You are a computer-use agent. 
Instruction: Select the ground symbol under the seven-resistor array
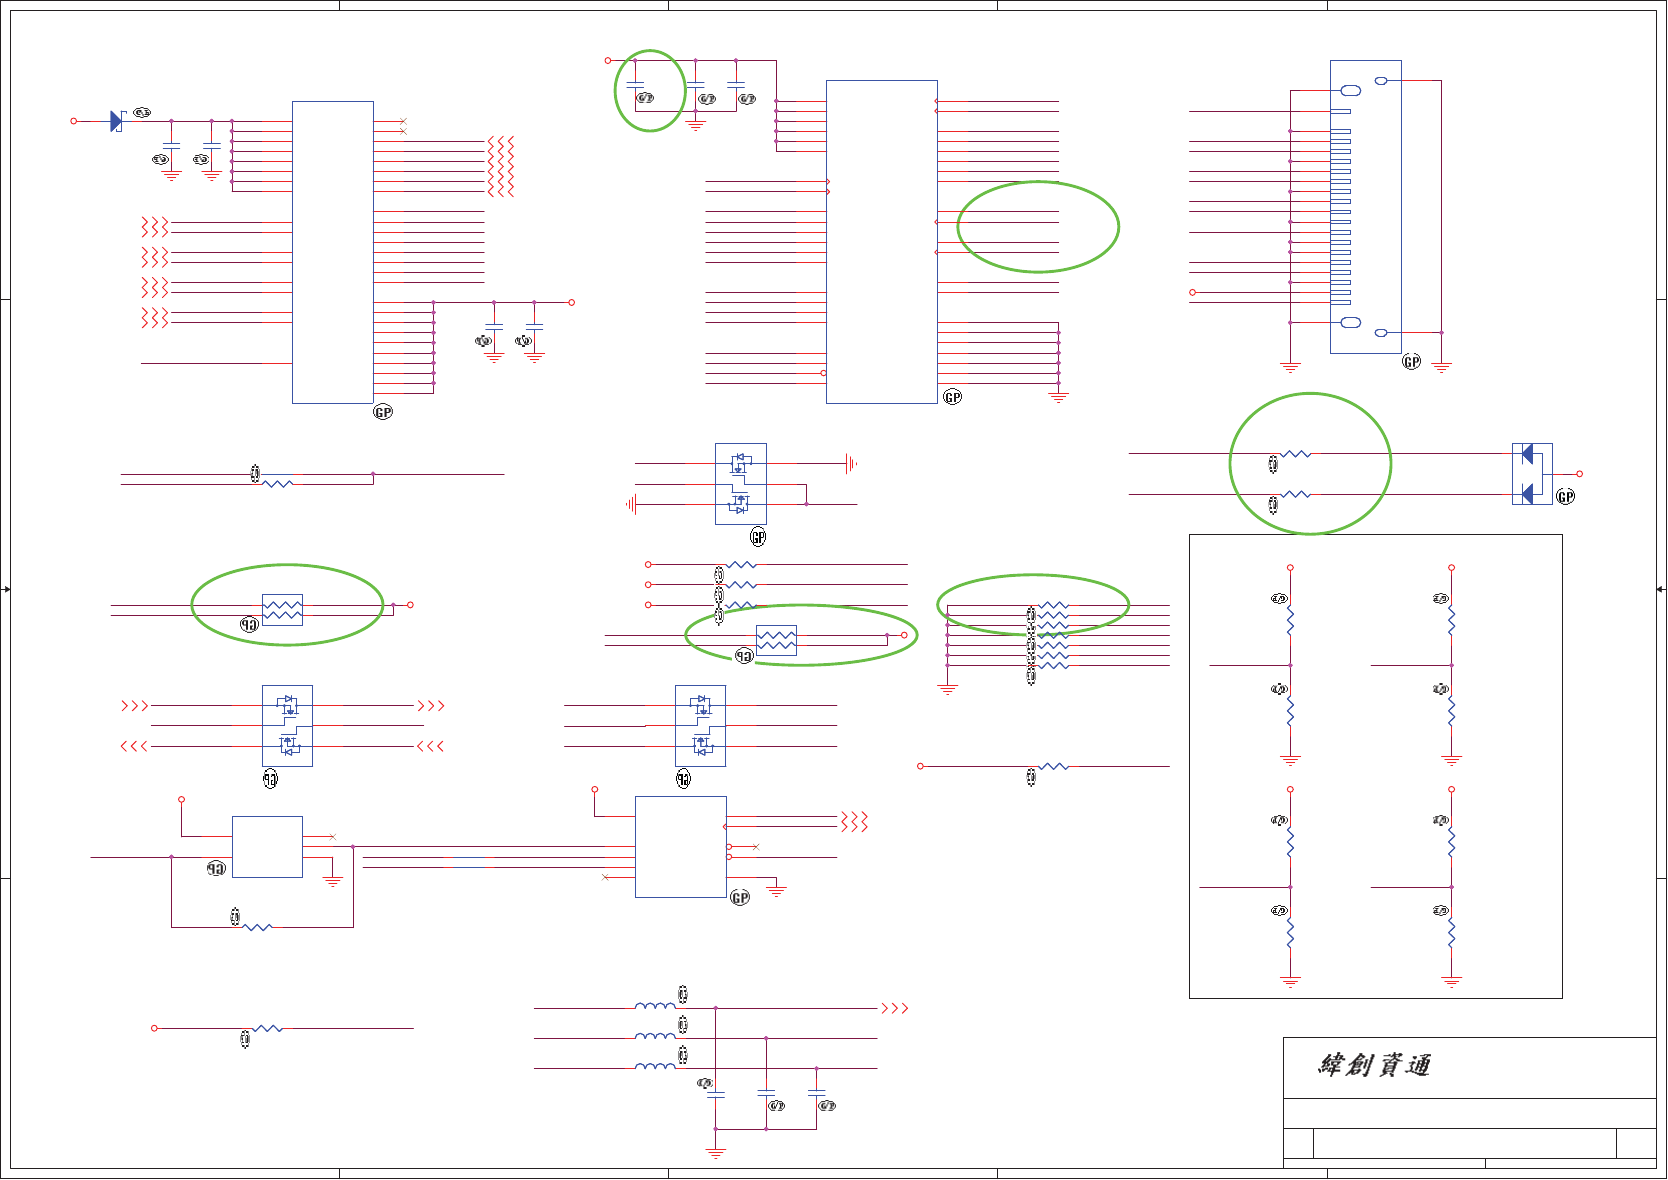coord(948,690)
